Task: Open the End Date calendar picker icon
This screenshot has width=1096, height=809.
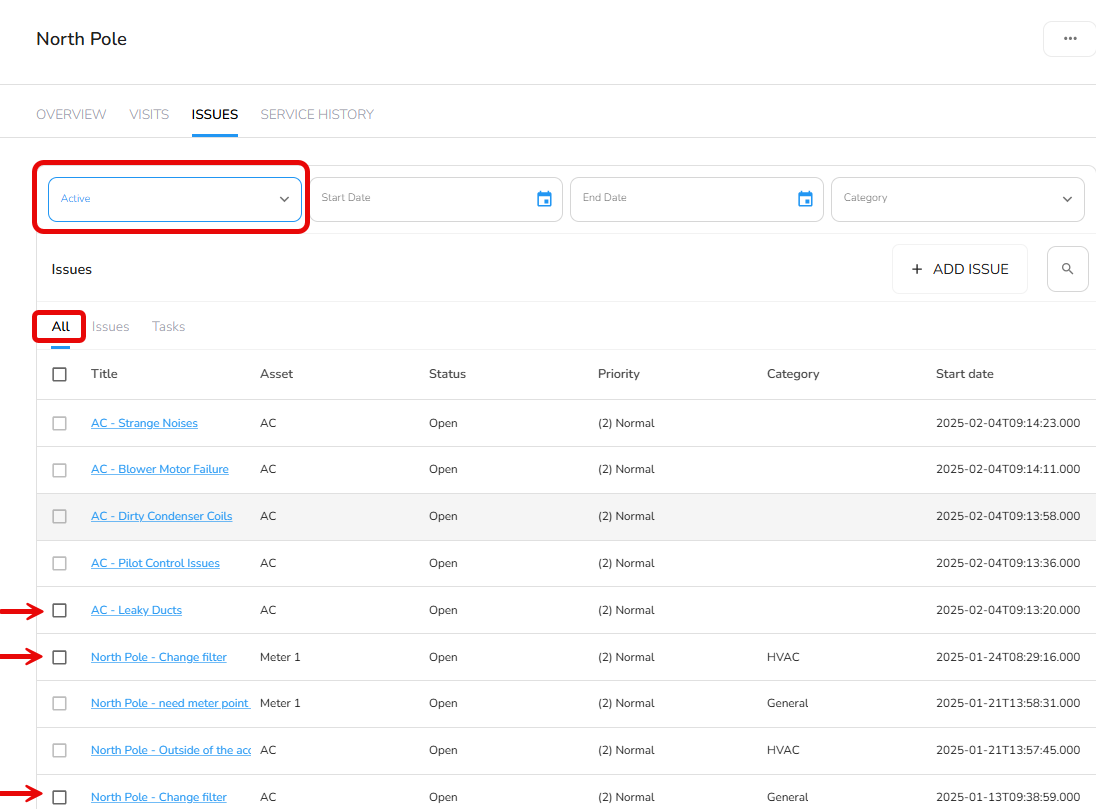Action: (805, 199)
